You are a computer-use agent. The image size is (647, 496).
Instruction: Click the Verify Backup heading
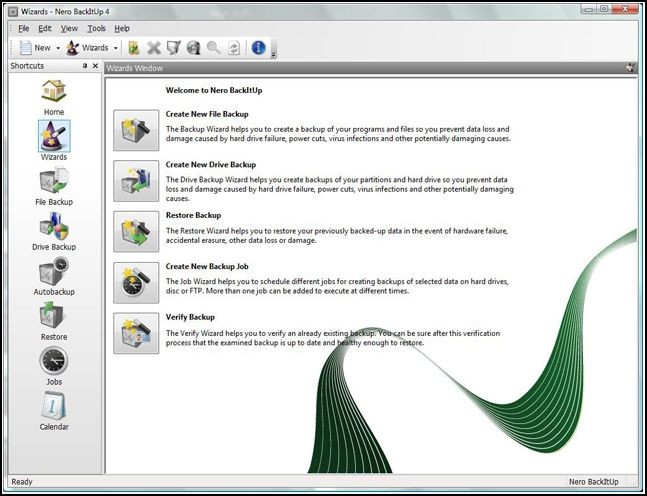tap(190, 317)
